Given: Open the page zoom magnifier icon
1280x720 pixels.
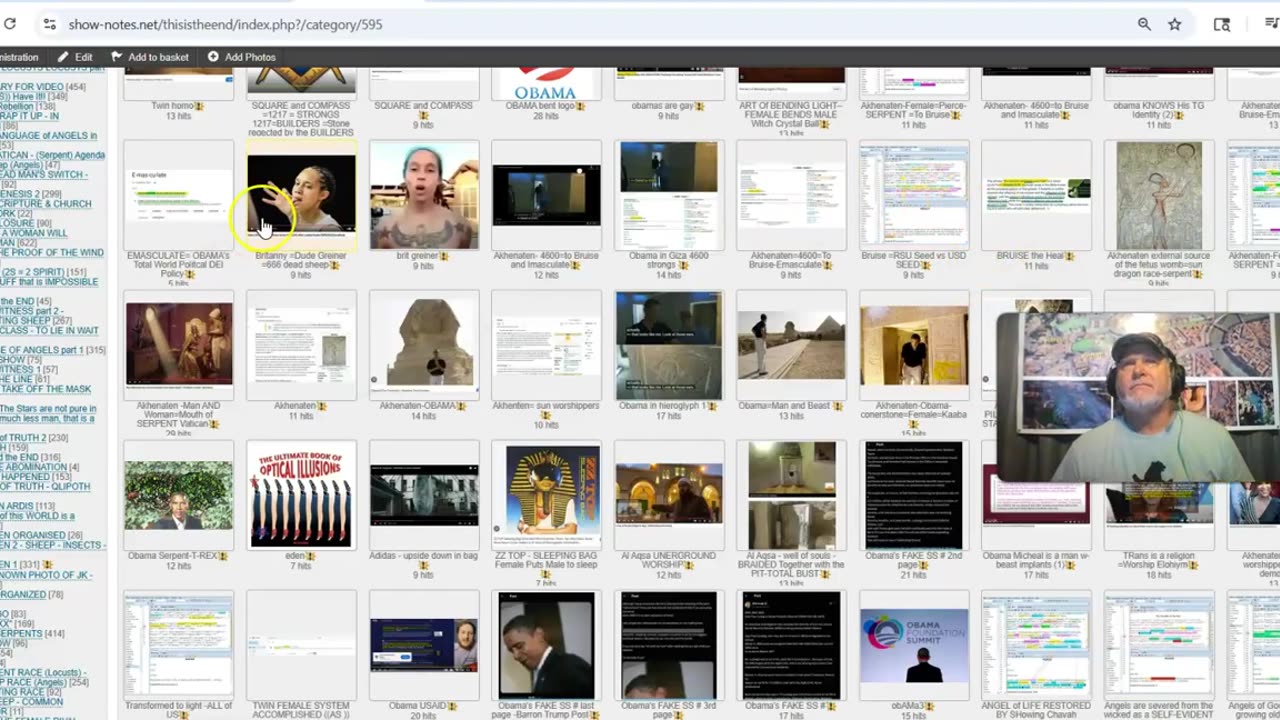Looking at the screenshot, I should pos(1144,24).
